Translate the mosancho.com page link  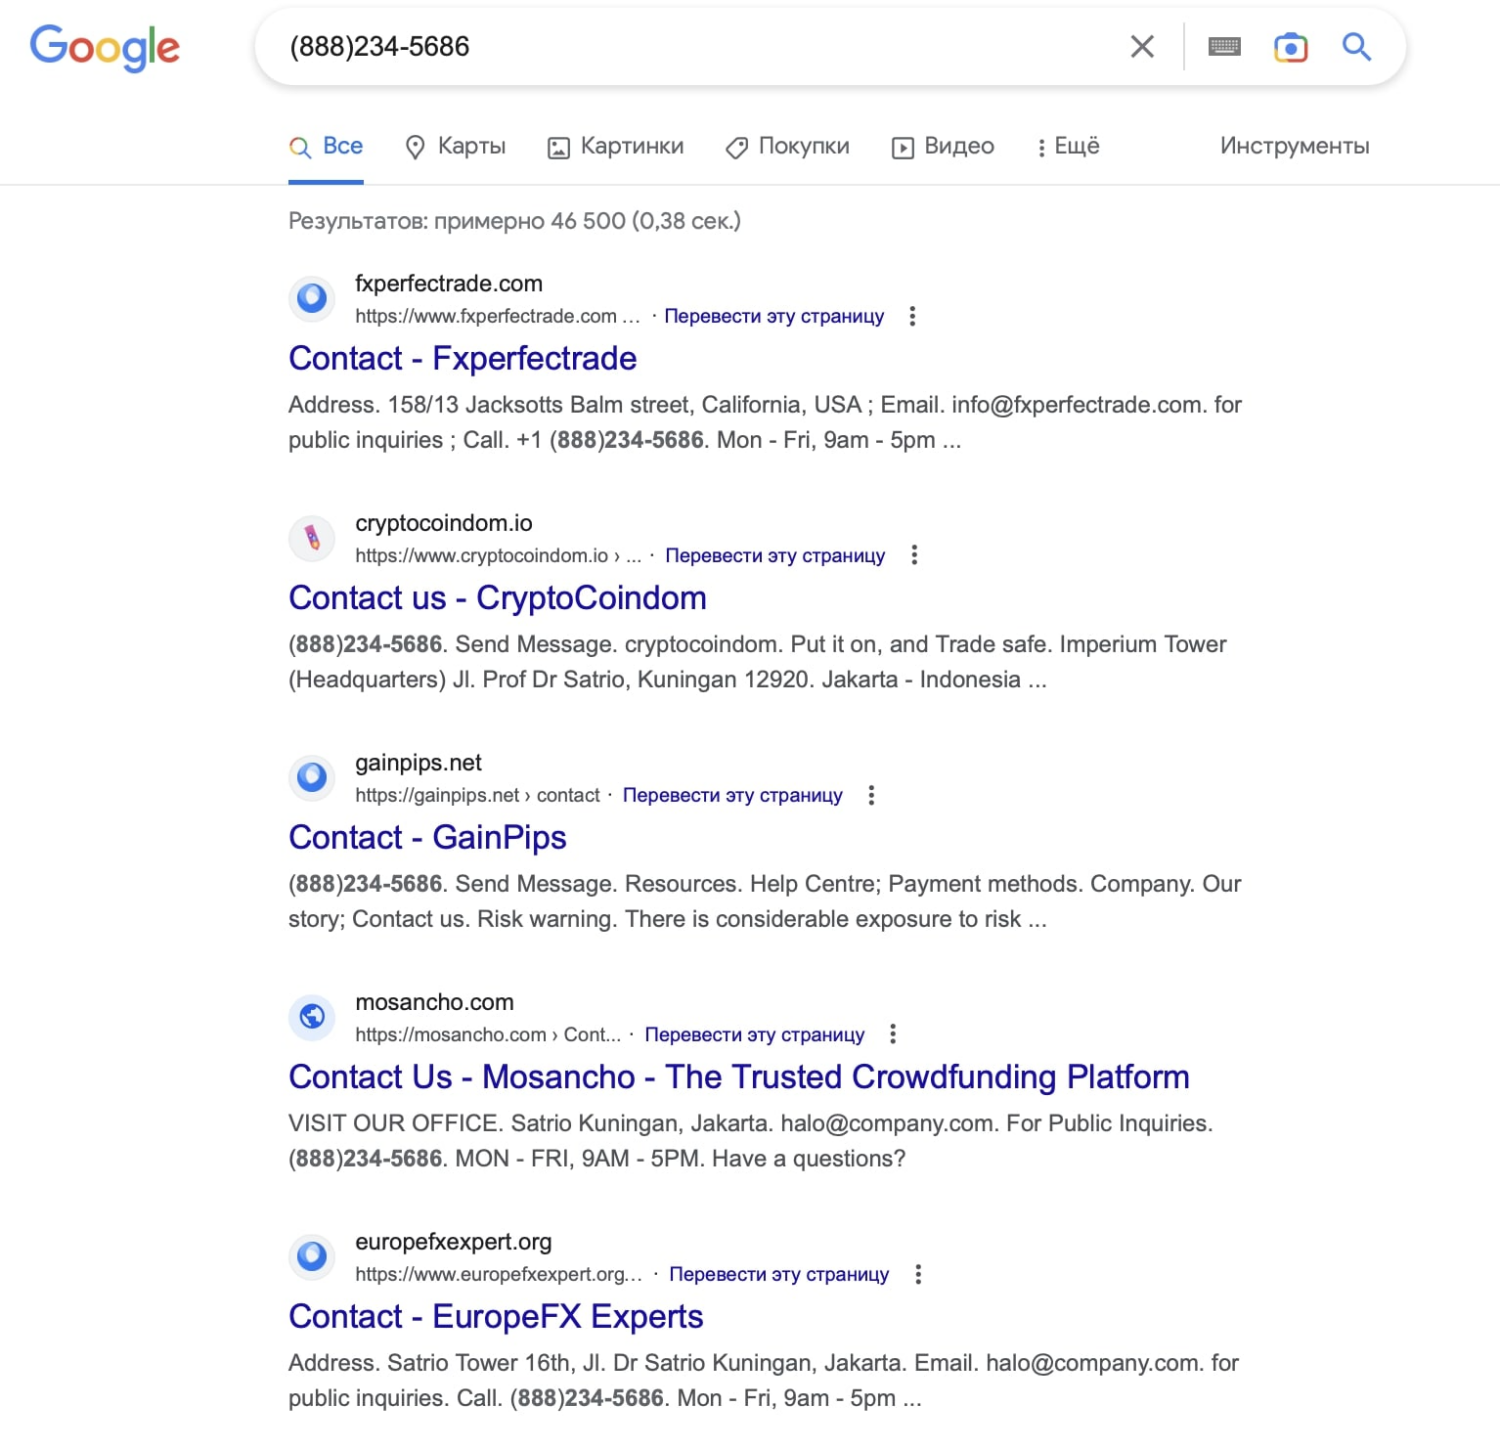pyautogui.click(x=754, y=1035)
